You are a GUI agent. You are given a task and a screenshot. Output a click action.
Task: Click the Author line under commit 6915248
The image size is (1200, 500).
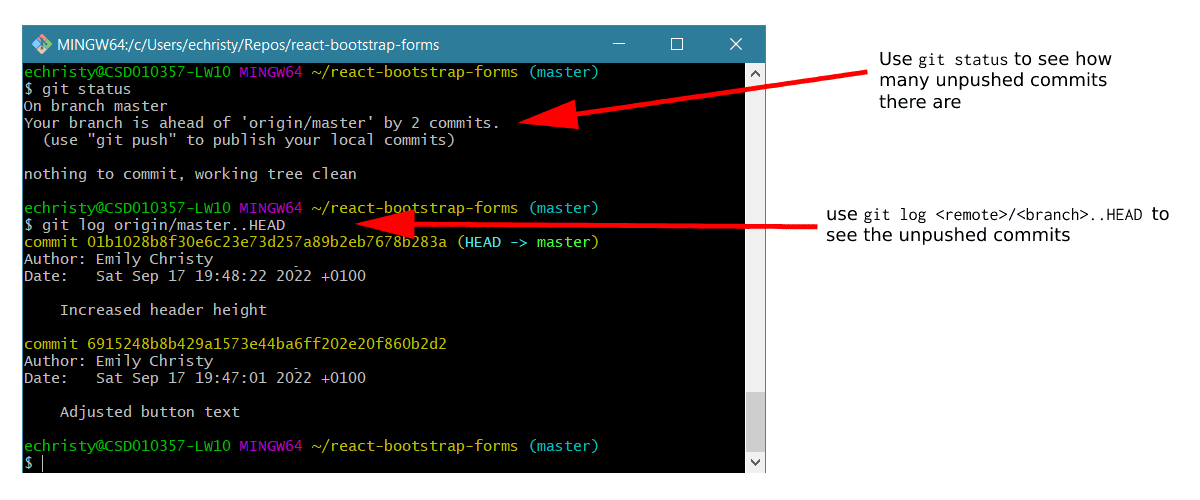118,361
